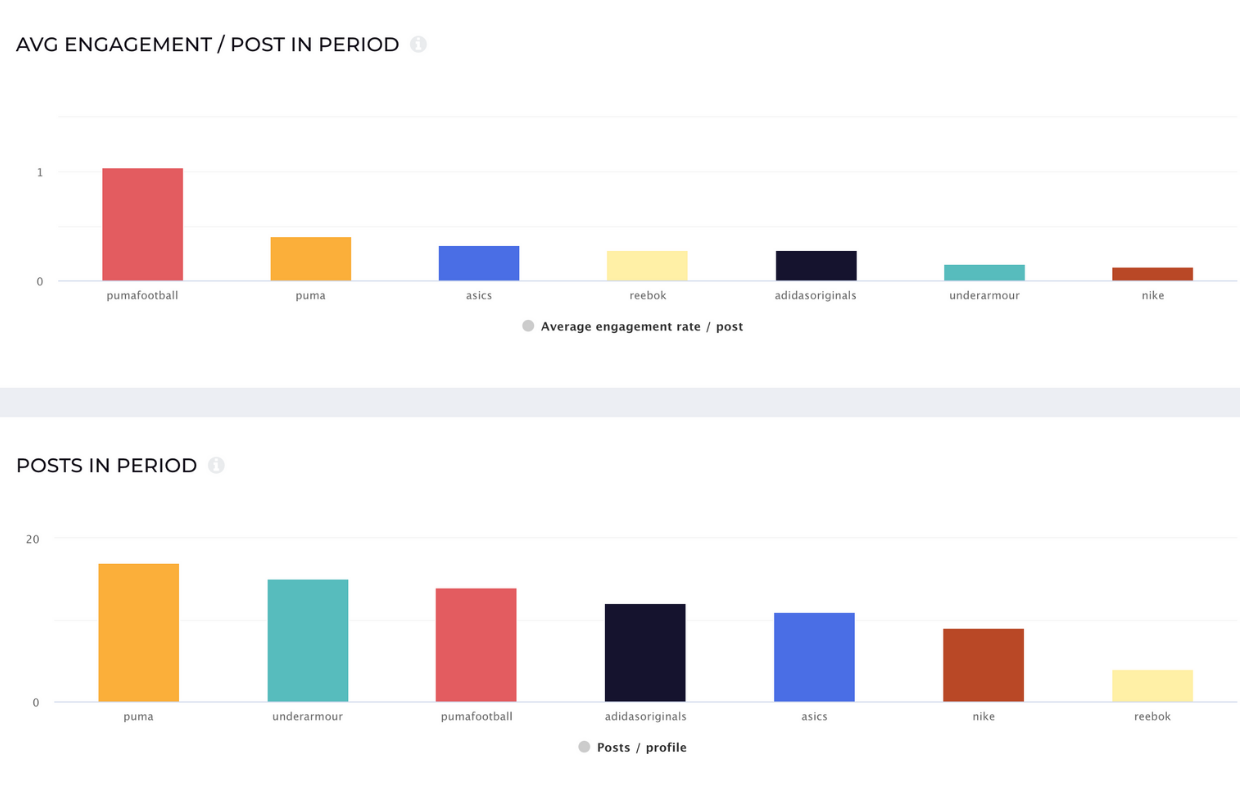Click brown nike bar in posts chart

(983, 665)
